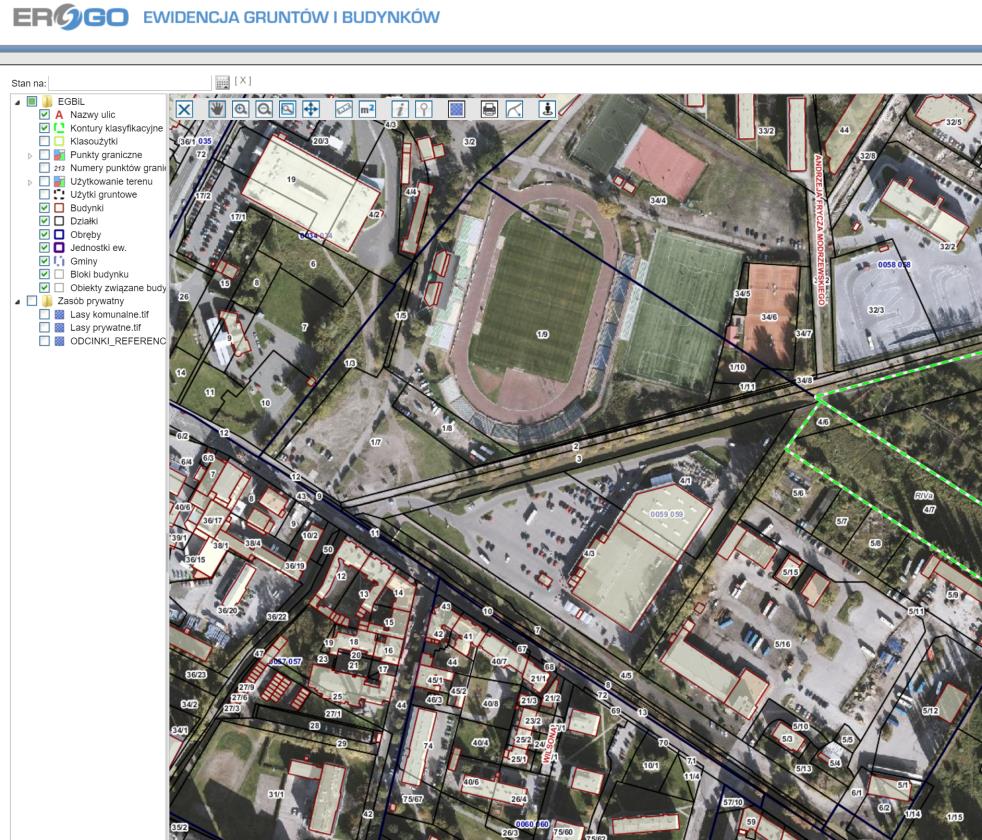
Task: Select the curve line drawing tool
Action: click(x=514, y=110)
